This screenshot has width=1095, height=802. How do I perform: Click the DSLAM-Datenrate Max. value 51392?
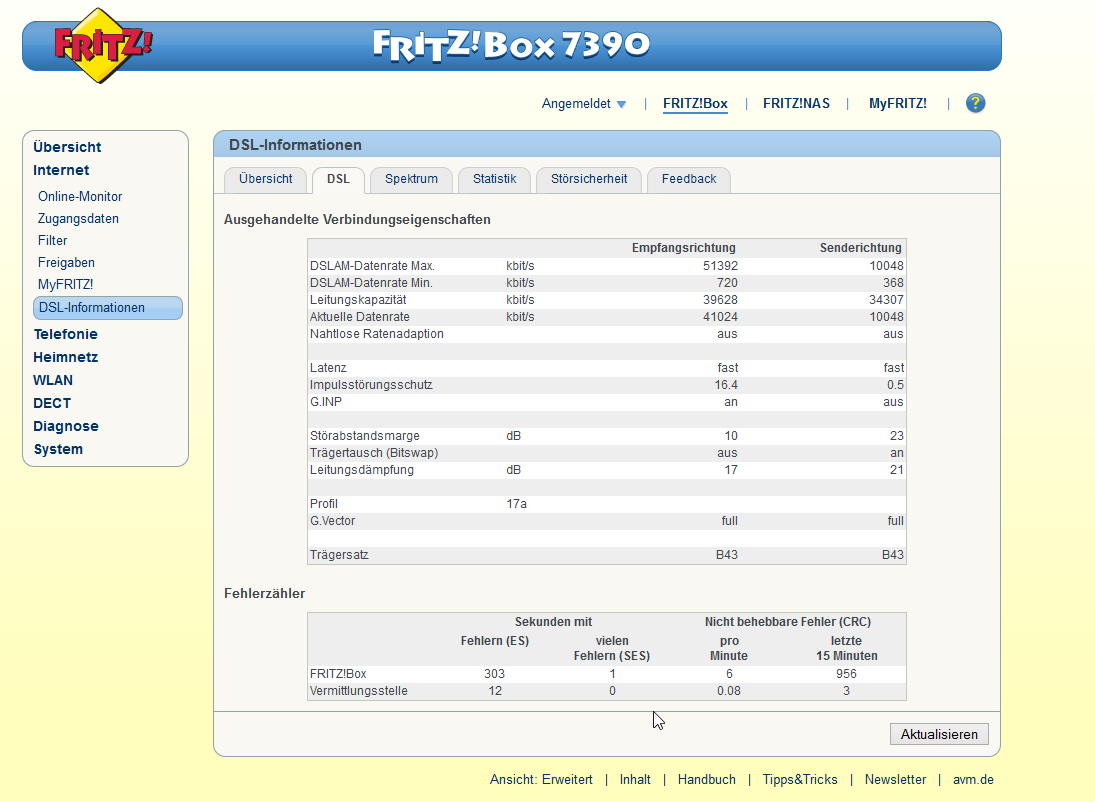pyautogui.click(x=720, y=265)
